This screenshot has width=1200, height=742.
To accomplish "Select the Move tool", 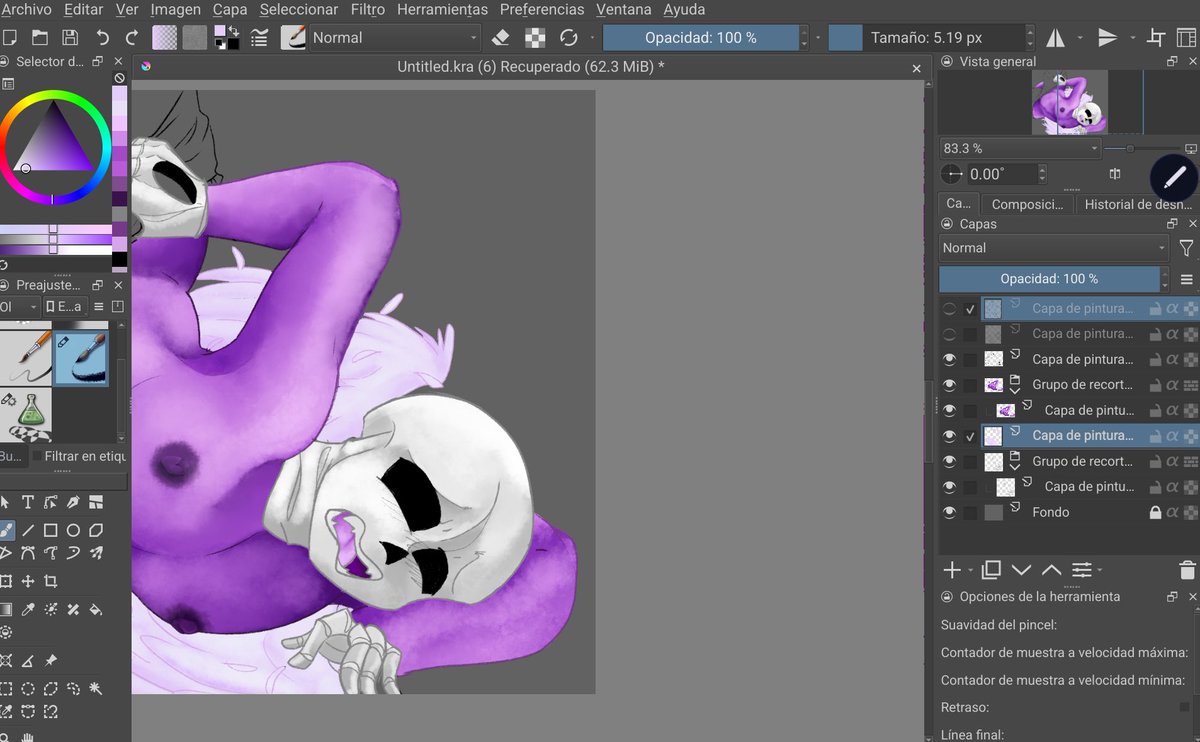I will tap(28, 581).
